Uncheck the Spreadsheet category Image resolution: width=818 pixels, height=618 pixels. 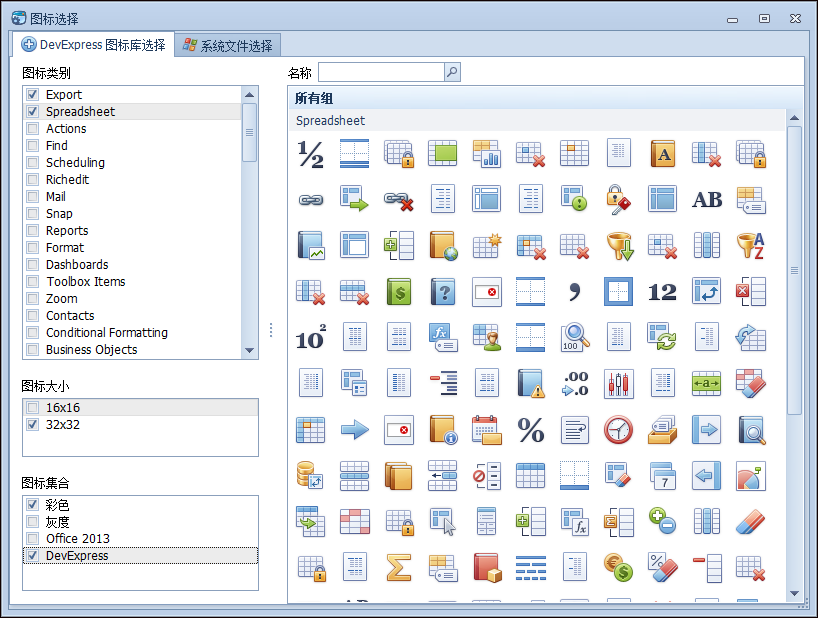(32, 112)
